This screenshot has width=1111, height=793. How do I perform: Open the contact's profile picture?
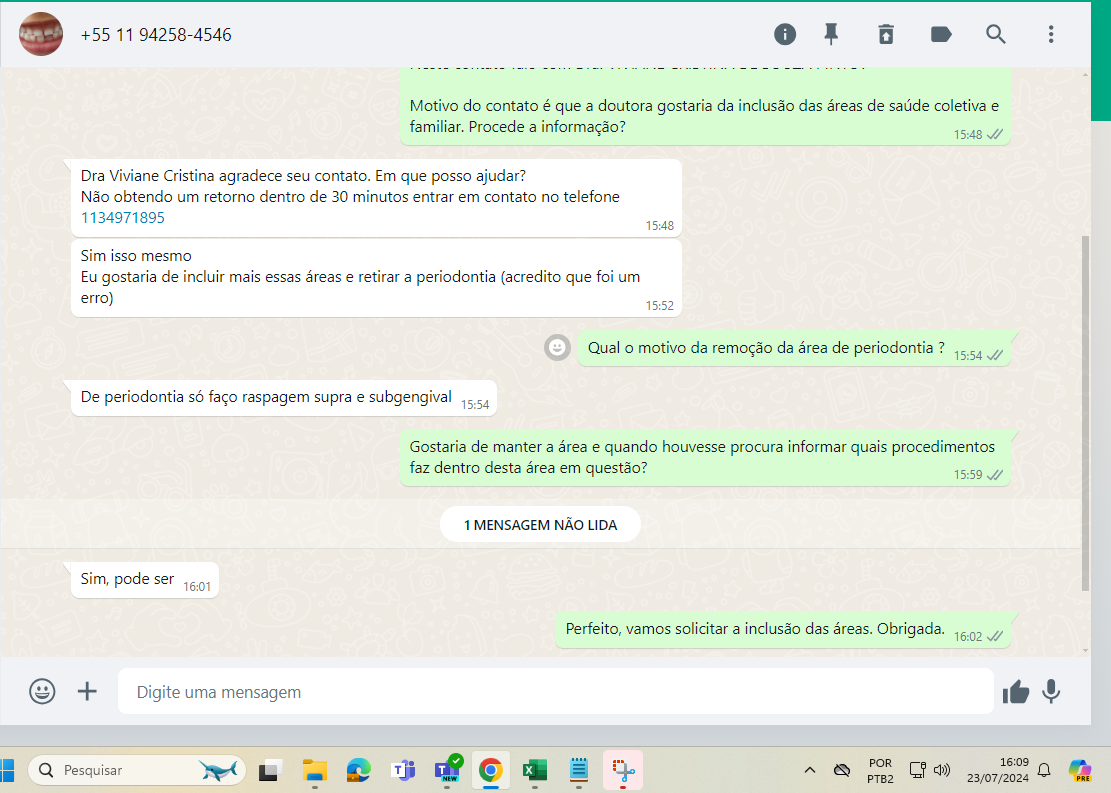point(40,34)
